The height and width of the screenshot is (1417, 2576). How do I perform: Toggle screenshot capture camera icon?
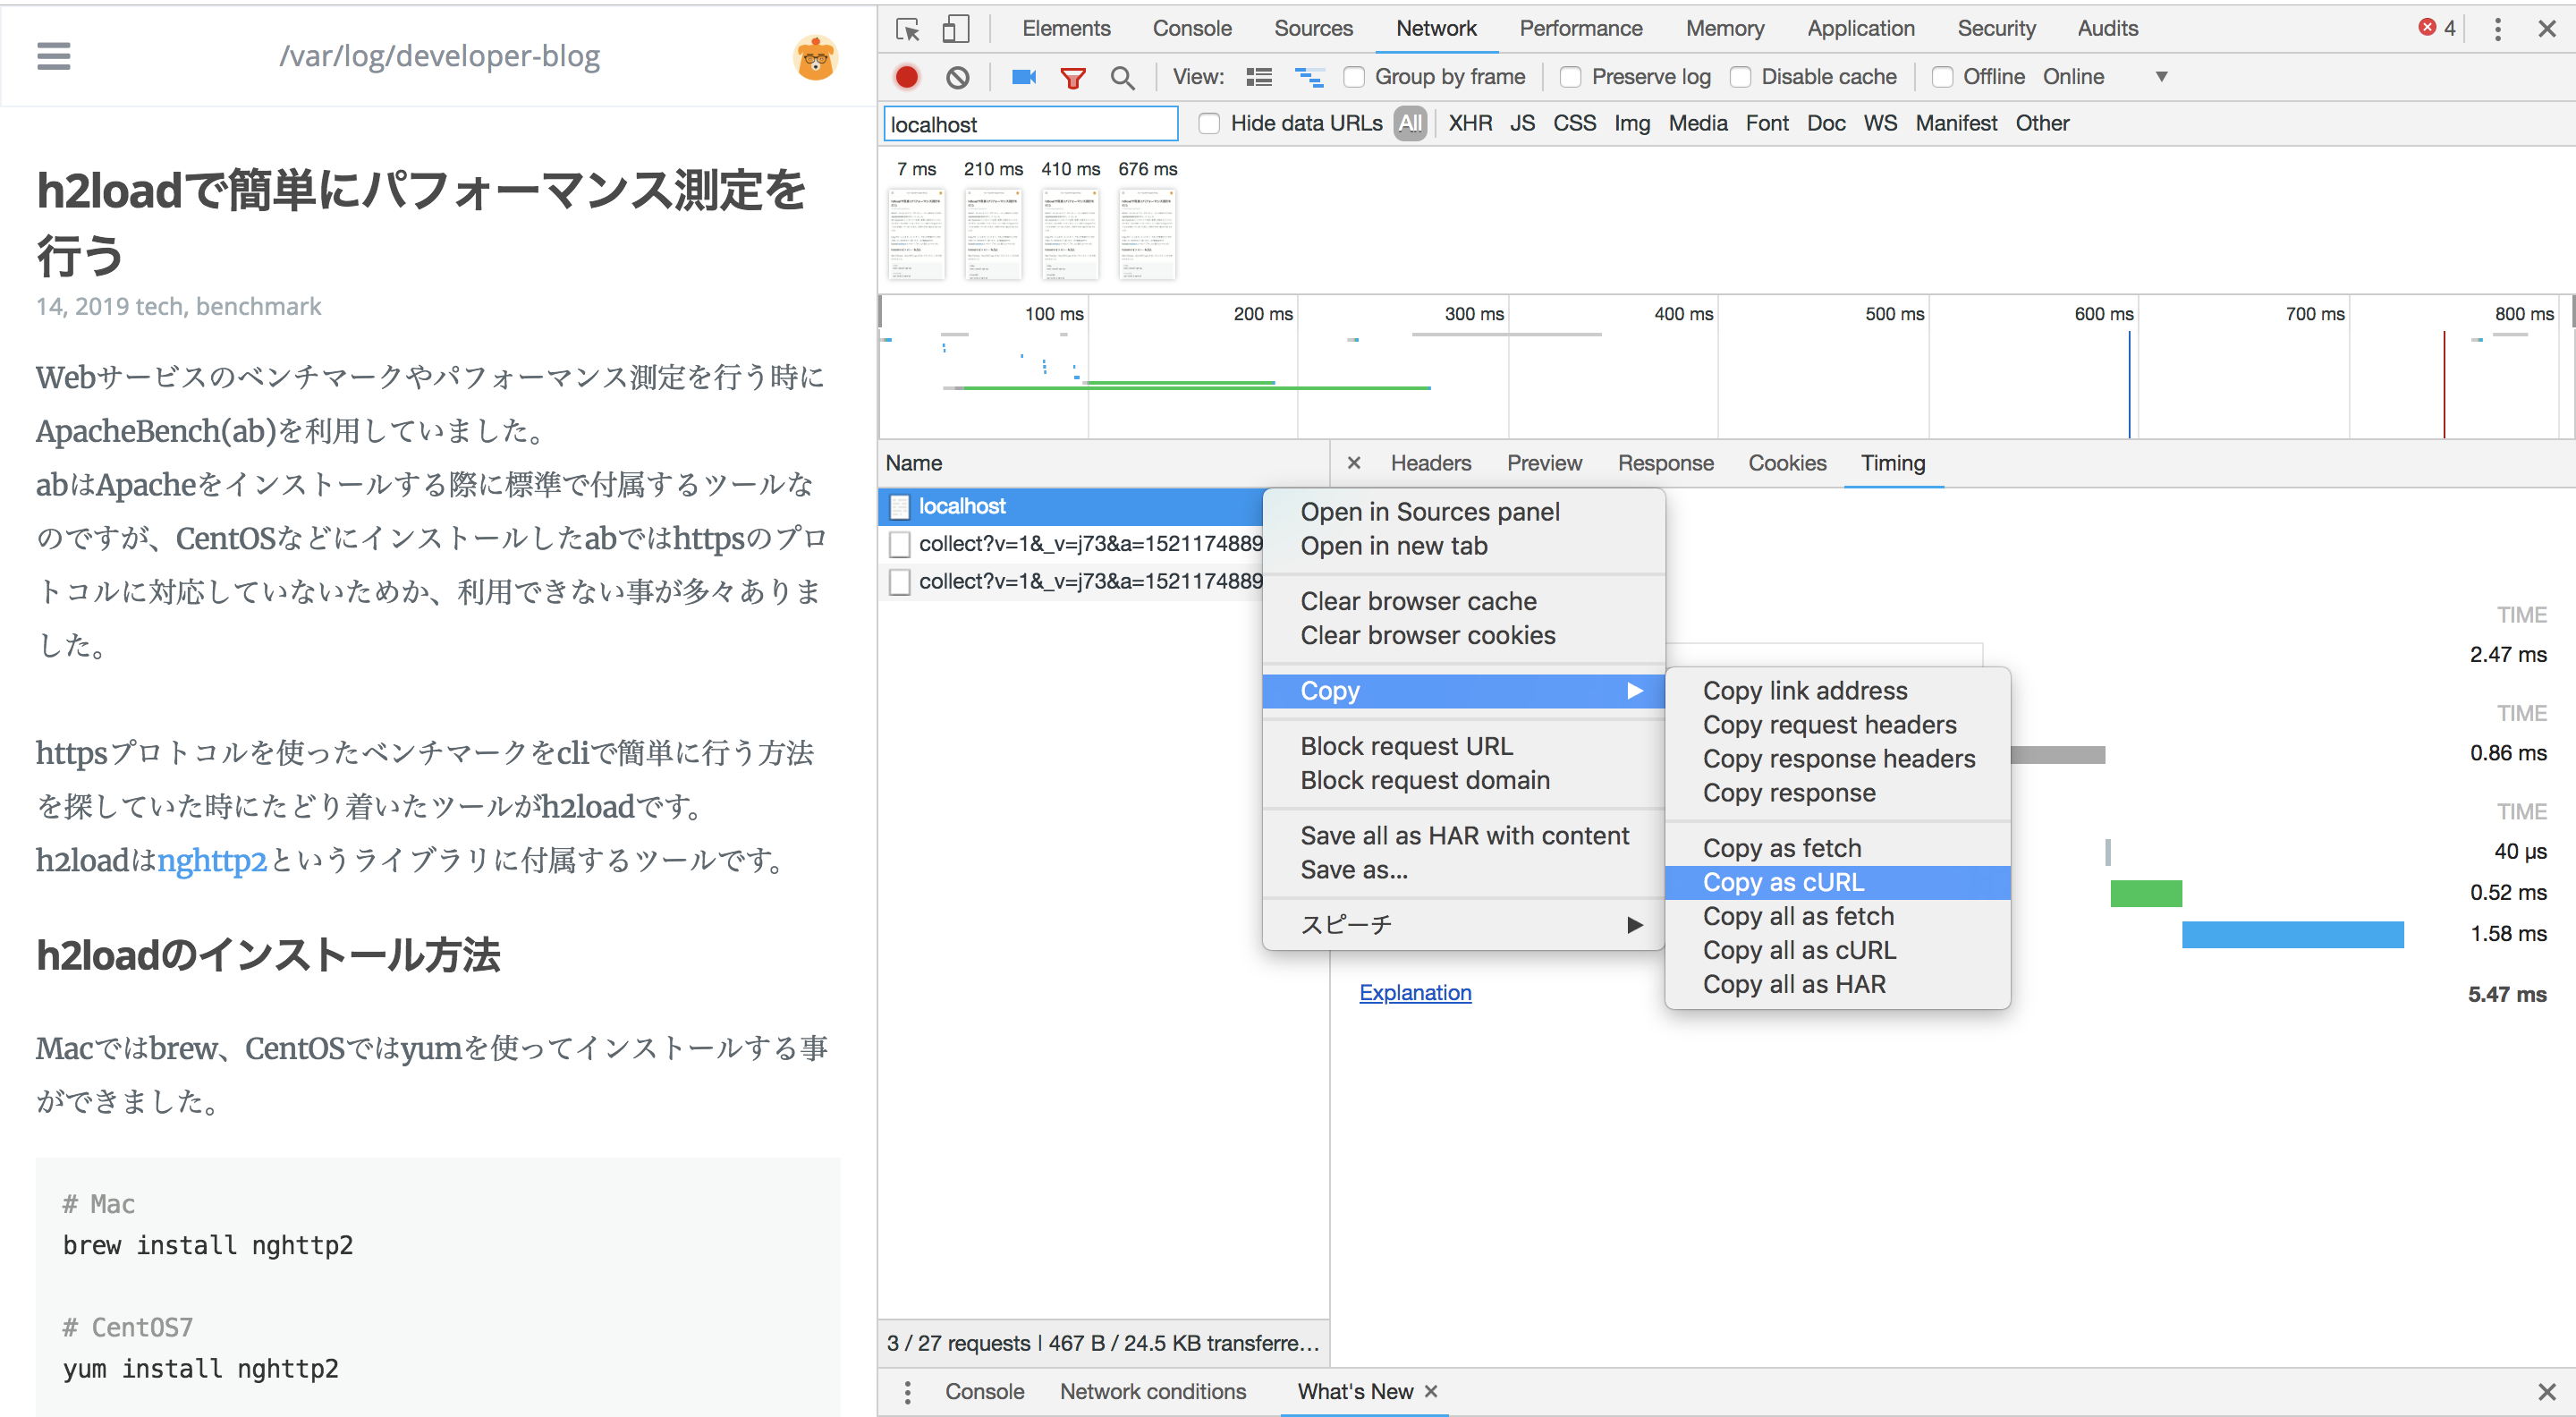(x=1024, y=77)
